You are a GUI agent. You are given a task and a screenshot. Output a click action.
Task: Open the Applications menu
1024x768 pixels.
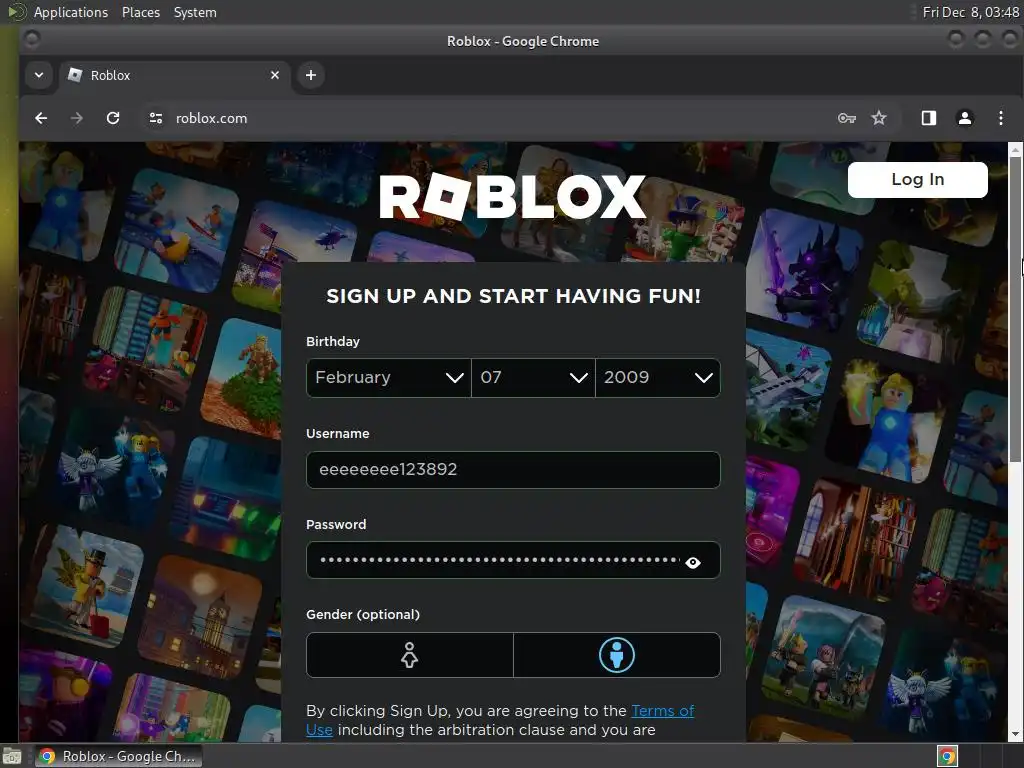71,12
